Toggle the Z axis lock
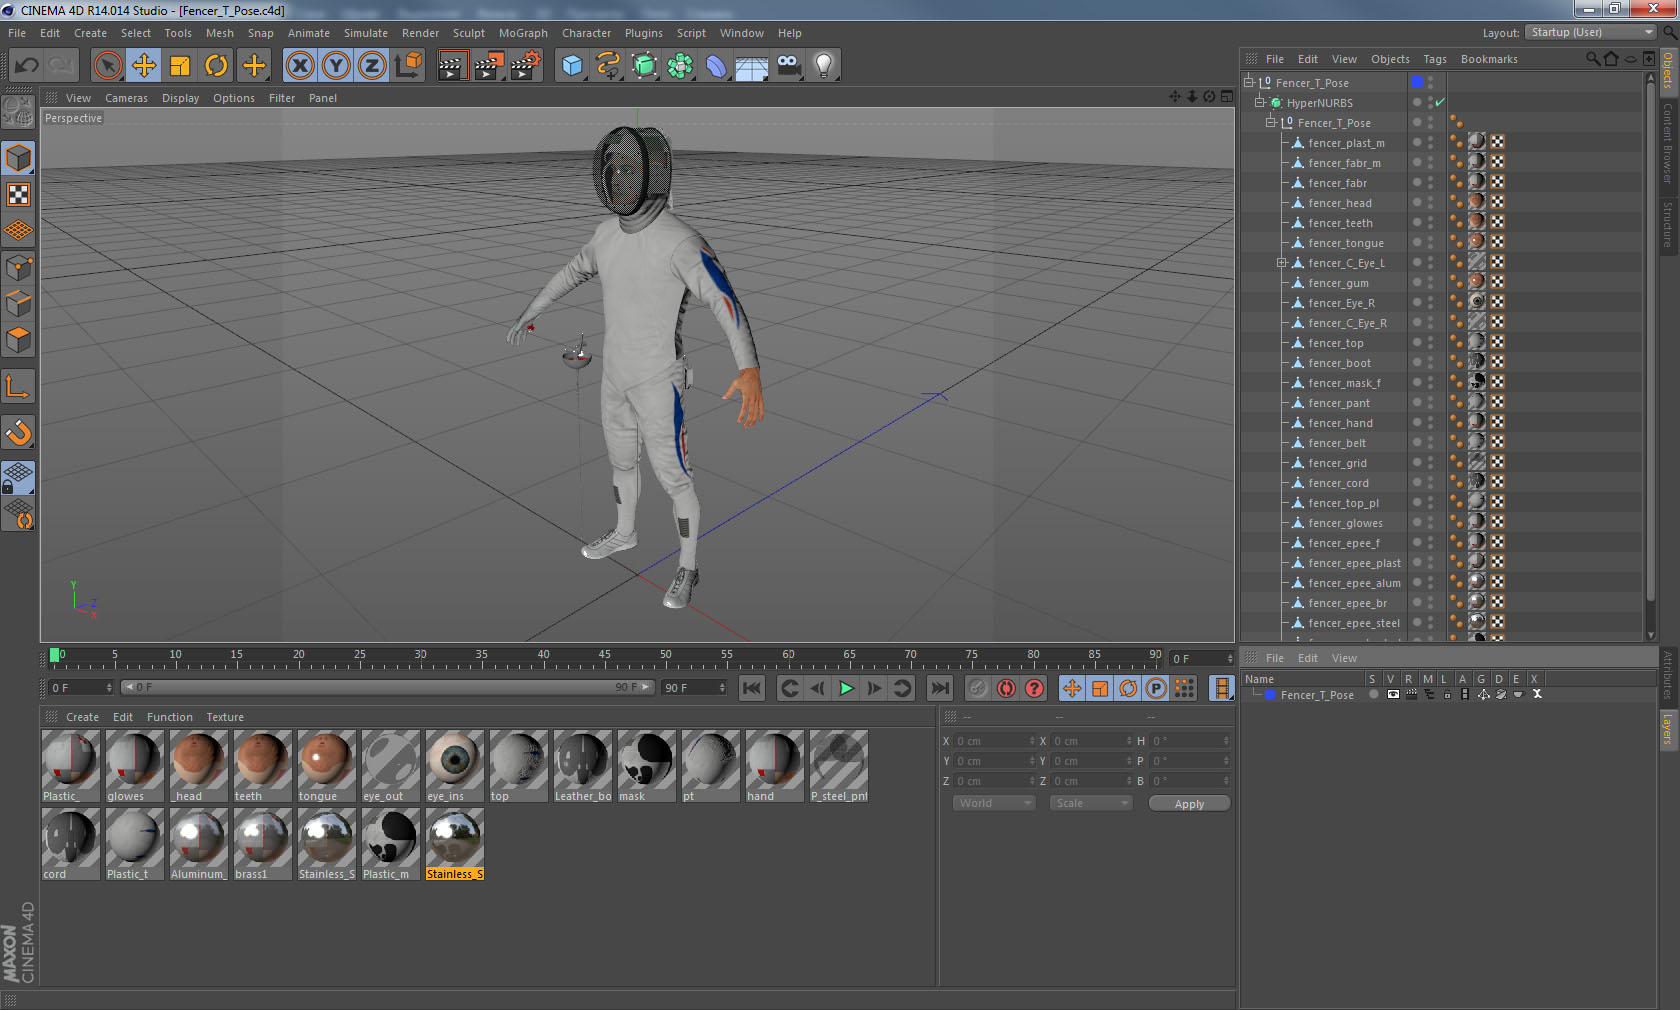Screen dimensions: 1680x1010 [372, 66]
